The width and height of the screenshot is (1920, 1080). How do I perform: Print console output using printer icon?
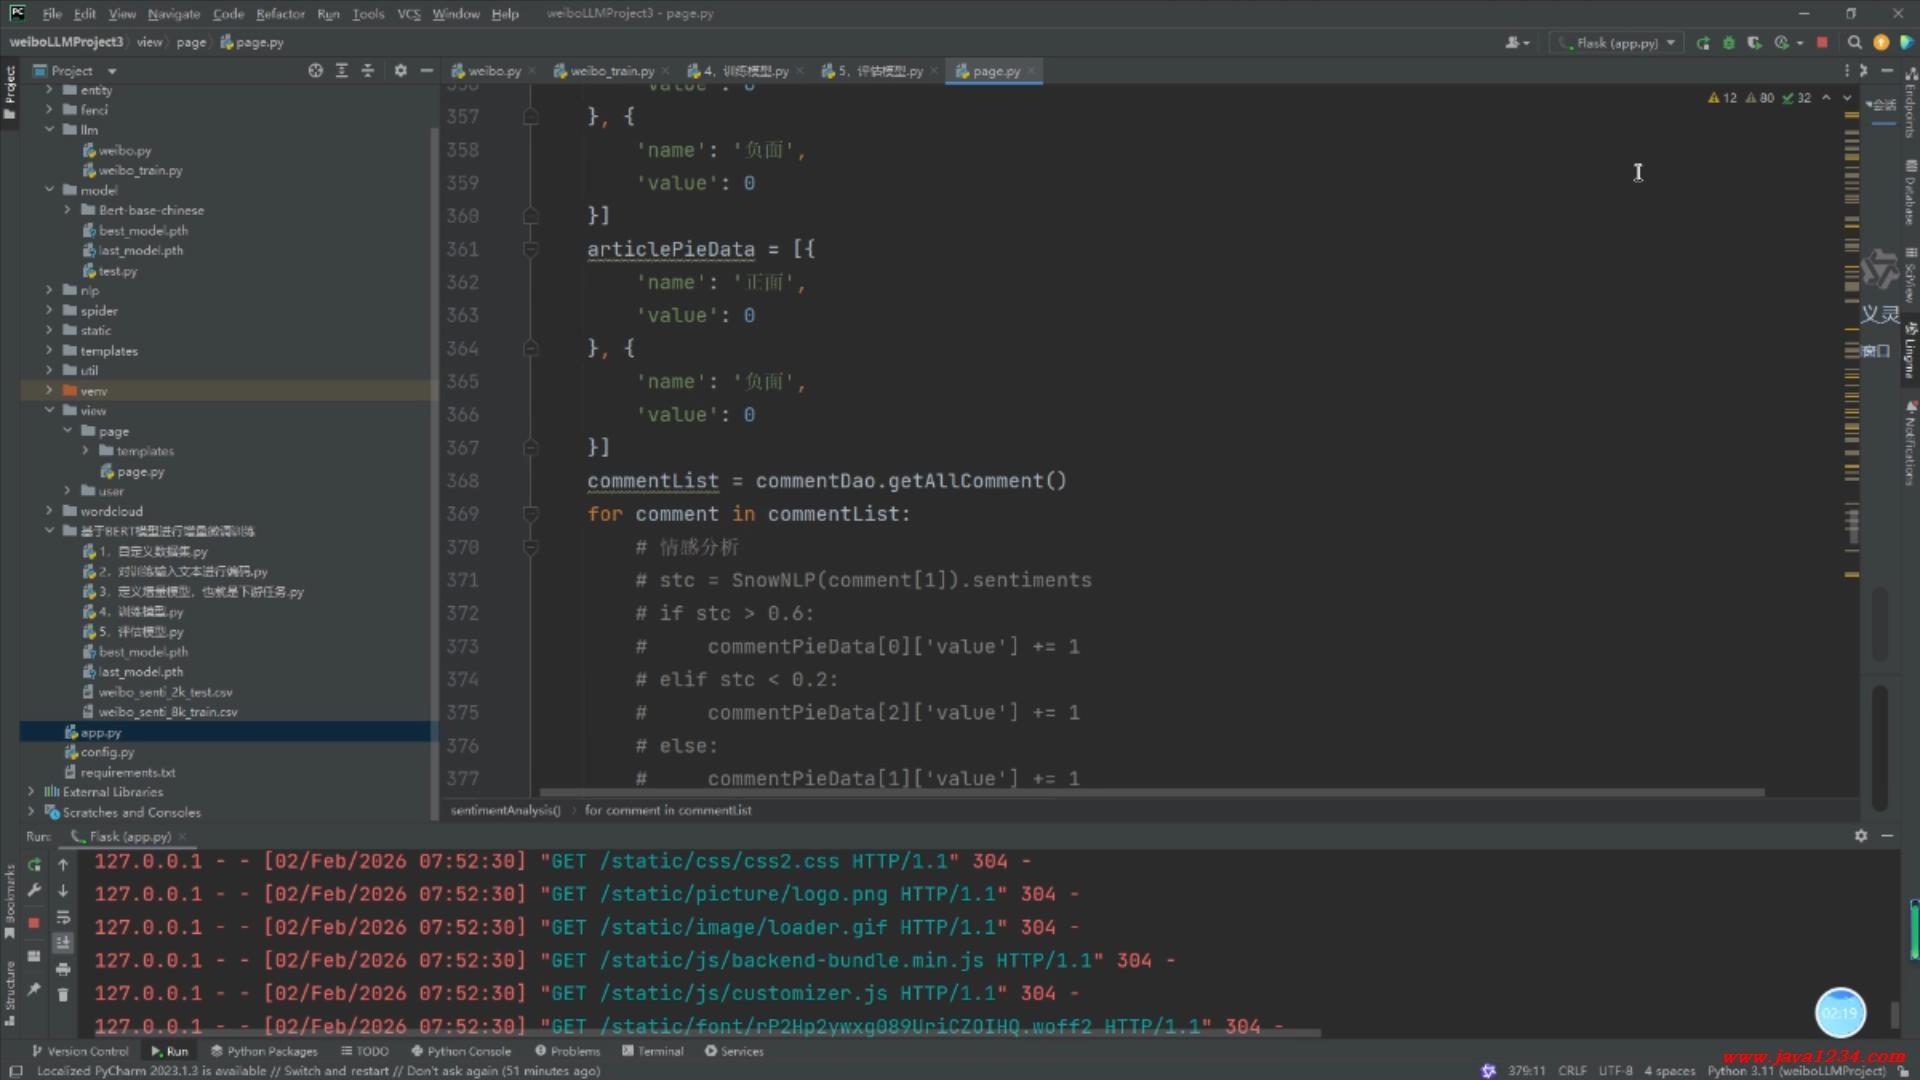63,969
